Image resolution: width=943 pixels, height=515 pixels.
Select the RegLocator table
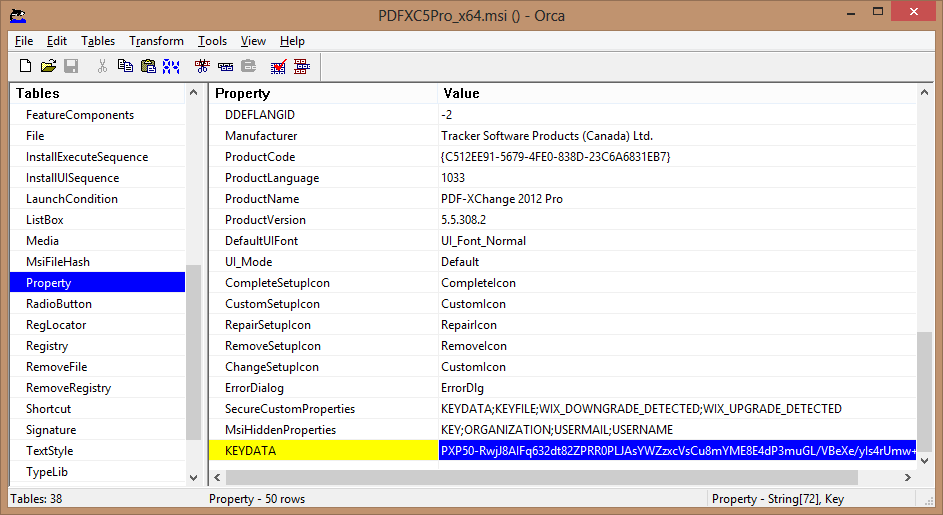(97, 325)
